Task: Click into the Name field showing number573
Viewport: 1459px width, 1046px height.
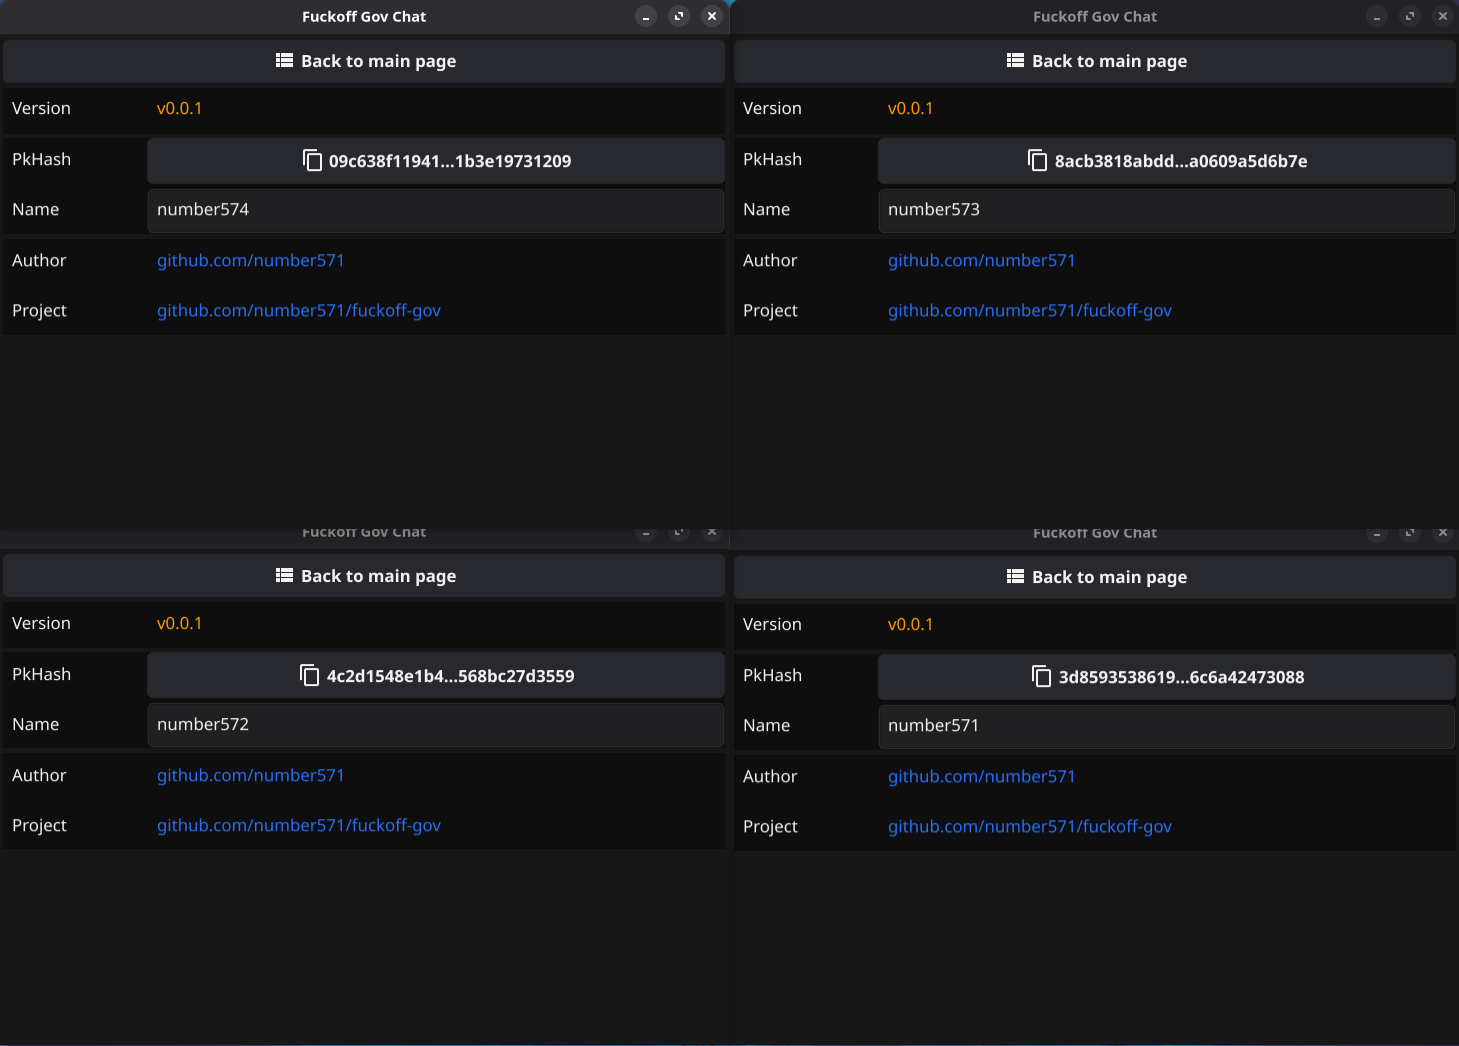Action: [1166, 210]
